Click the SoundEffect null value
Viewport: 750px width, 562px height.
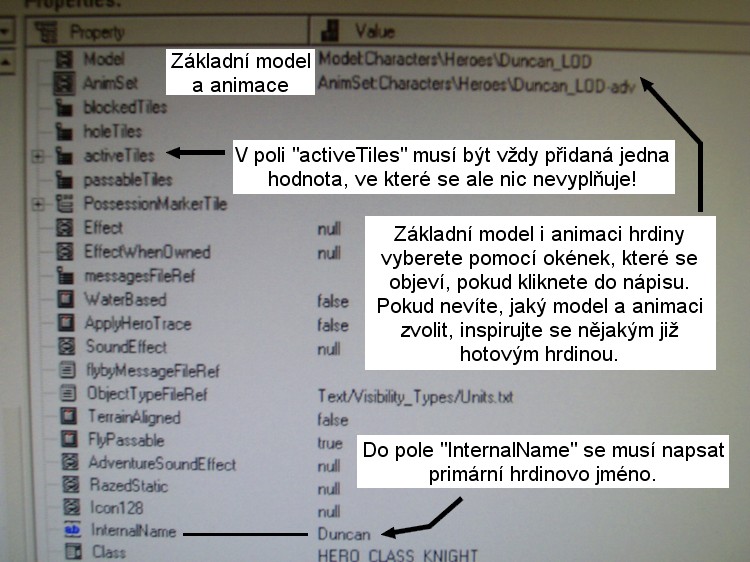click(x=329, y=349)
